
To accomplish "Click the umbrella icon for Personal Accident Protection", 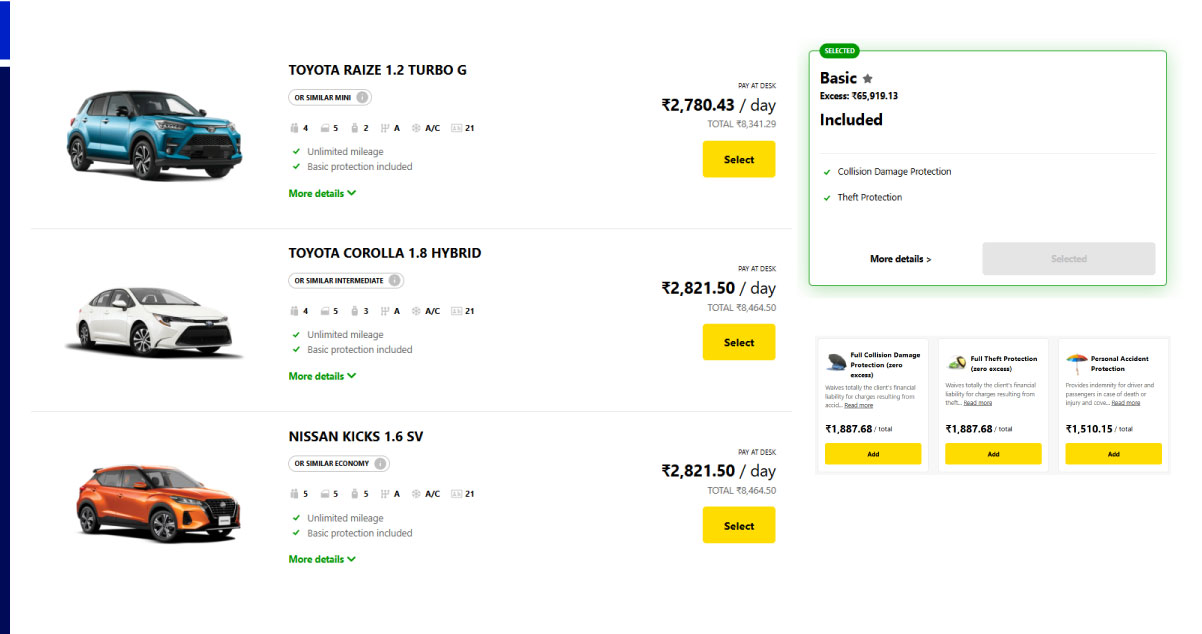I will point(1079,362).
